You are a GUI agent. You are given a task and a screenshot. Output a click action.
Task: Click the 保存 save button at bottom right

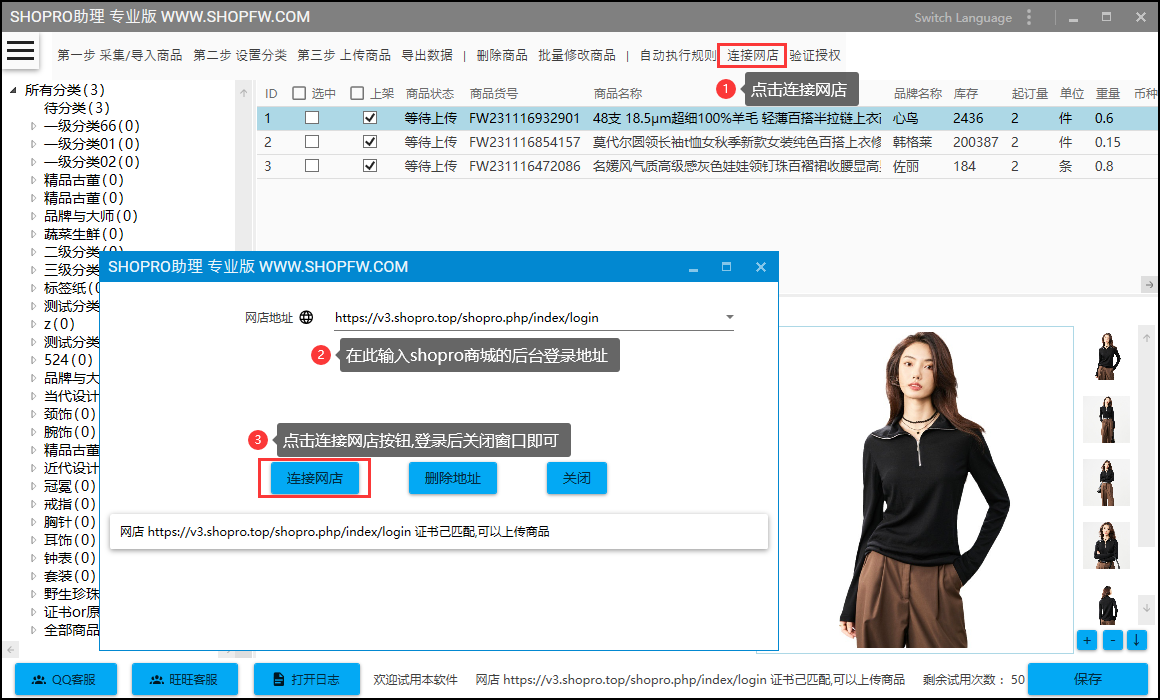pyautogui.click(x=1090, y=678)
